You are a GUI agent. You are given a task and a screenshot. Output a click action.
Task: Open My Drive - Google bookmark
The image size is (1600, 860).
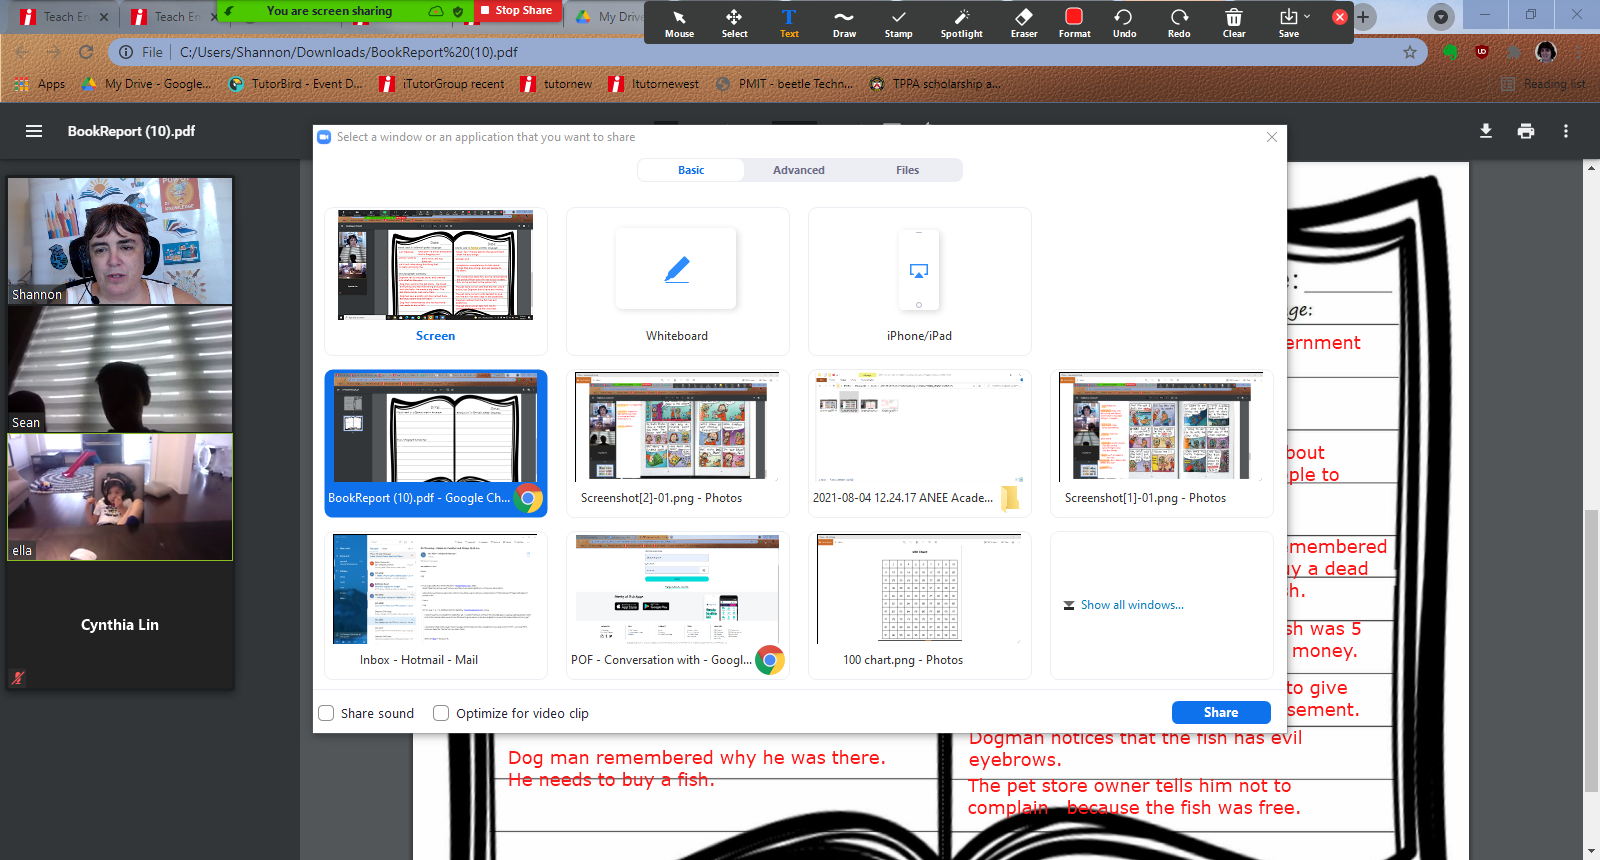pos(146,84)
